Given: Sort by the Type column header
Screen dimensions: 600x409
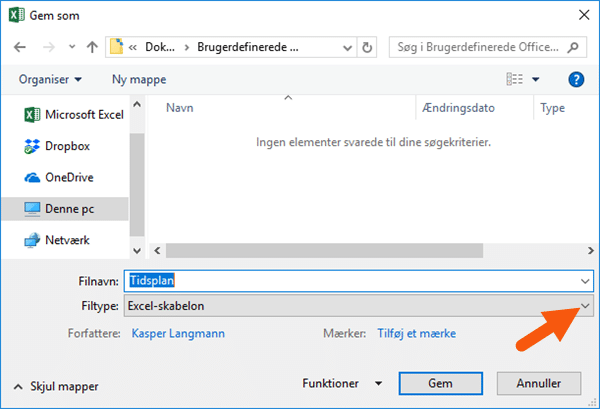Looking at the screenshot, I should click(552, 108).
